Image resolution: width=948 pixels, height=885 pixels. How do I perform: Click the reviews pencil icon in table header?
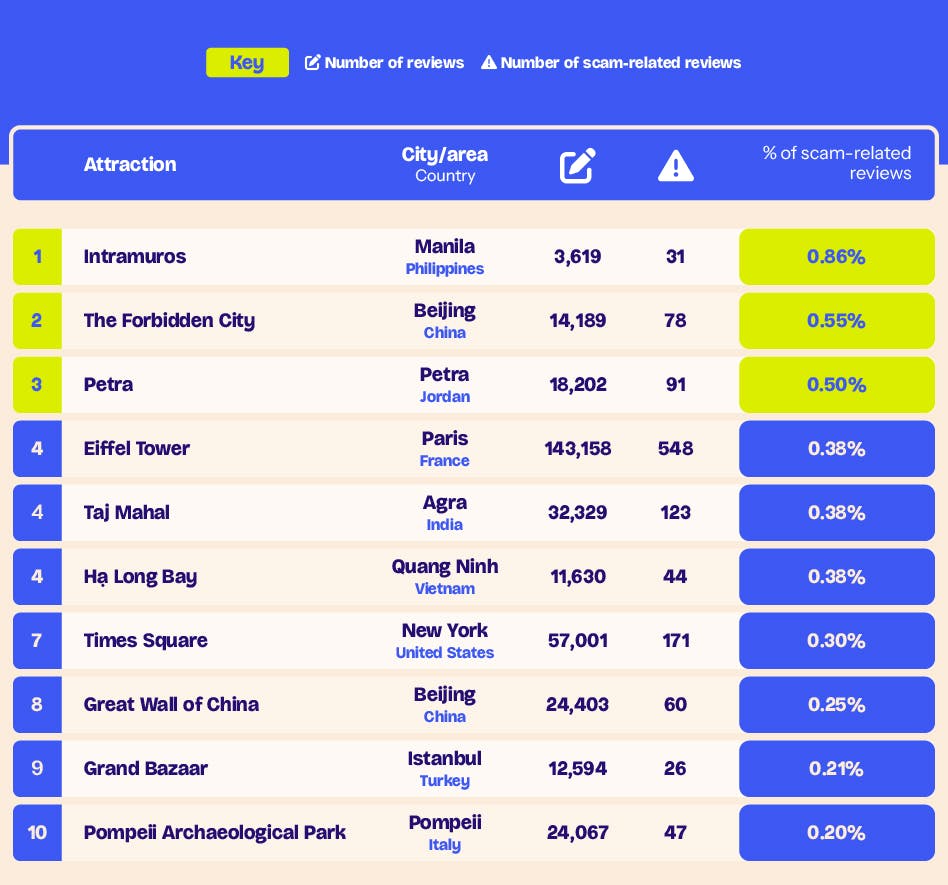pyautogui.click(x=577, y=165)
